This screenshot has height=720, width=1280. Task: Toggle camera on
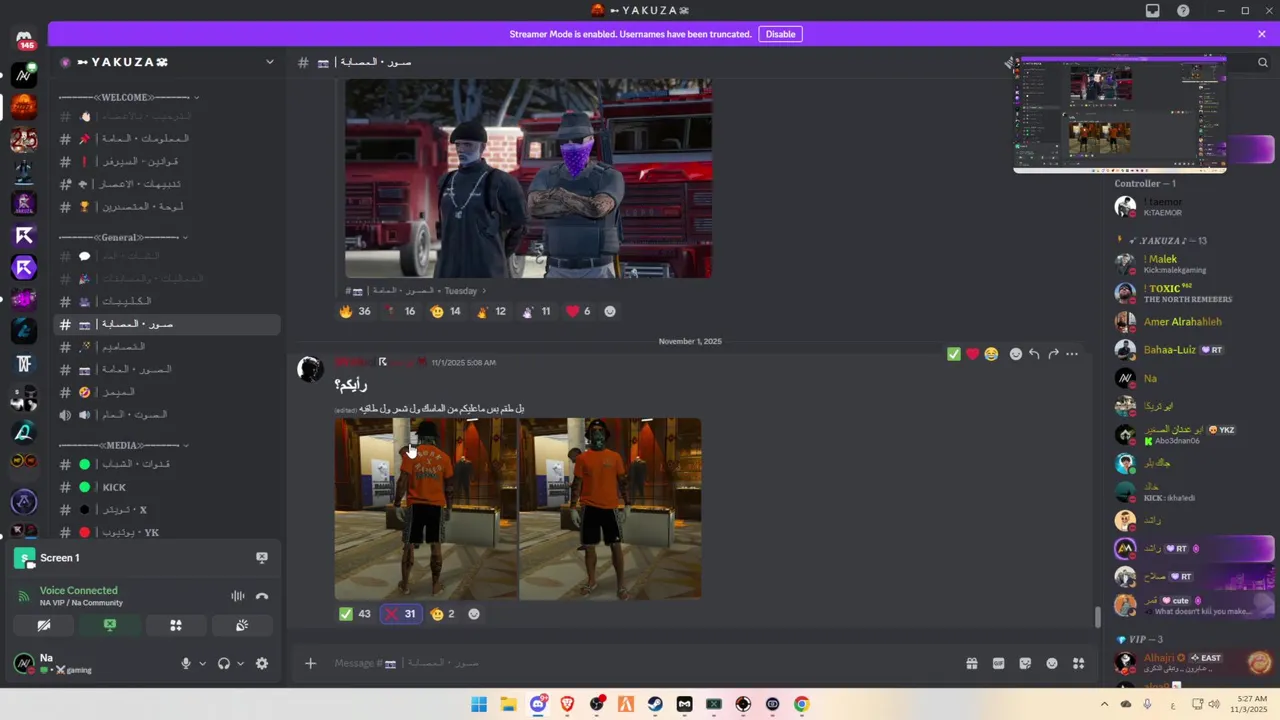tap(44, 625)
